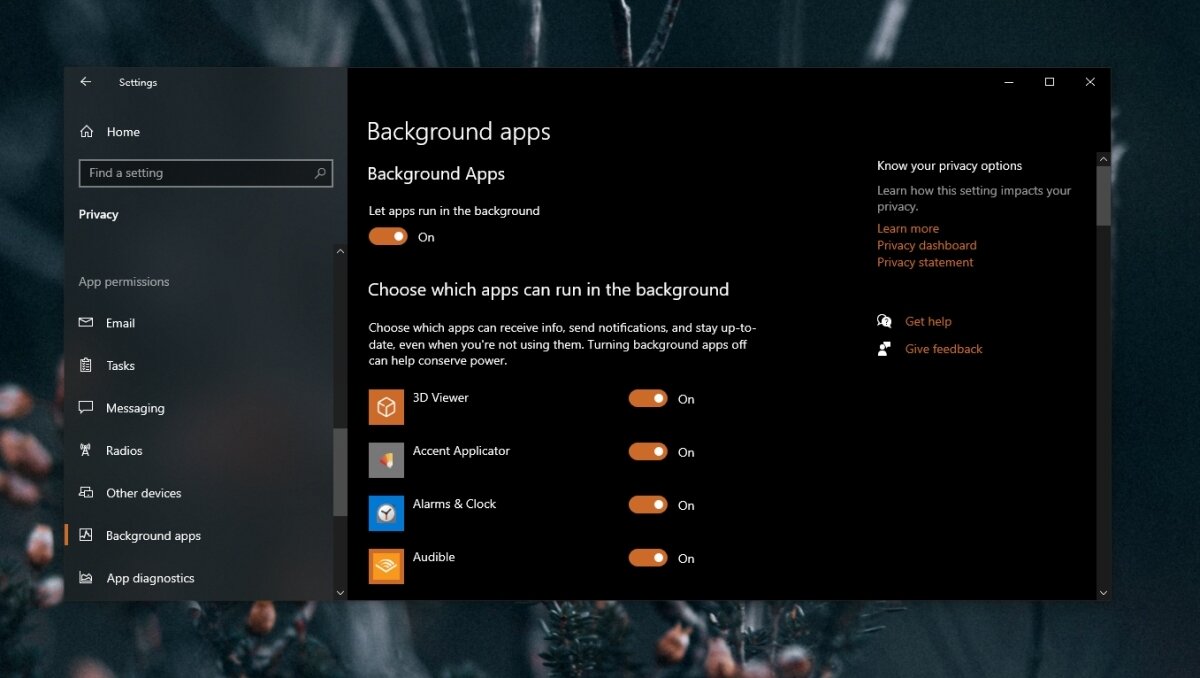The image size is (1200, 678).
Task: Select App diagnostics in the sidebar
Action: pyautogui.click(x=150, y=578)
